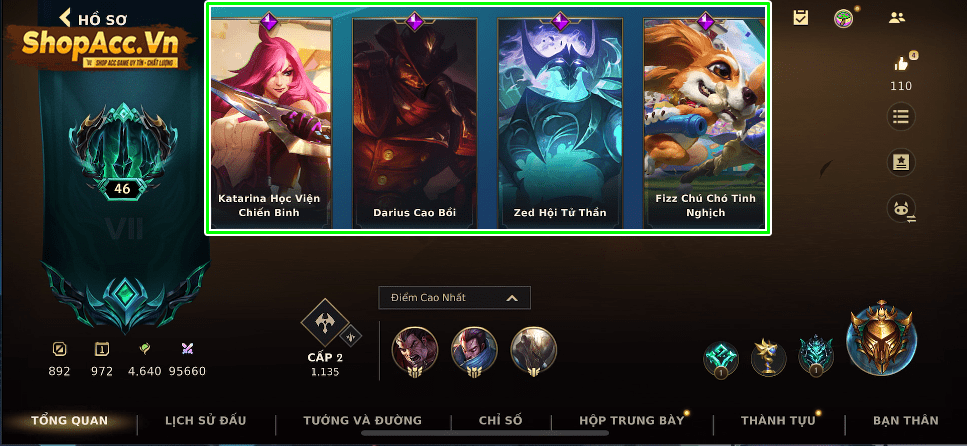Open the colorful tree avatar icon
This screenshot has height=446, width=967.
[x=843, y=18]
